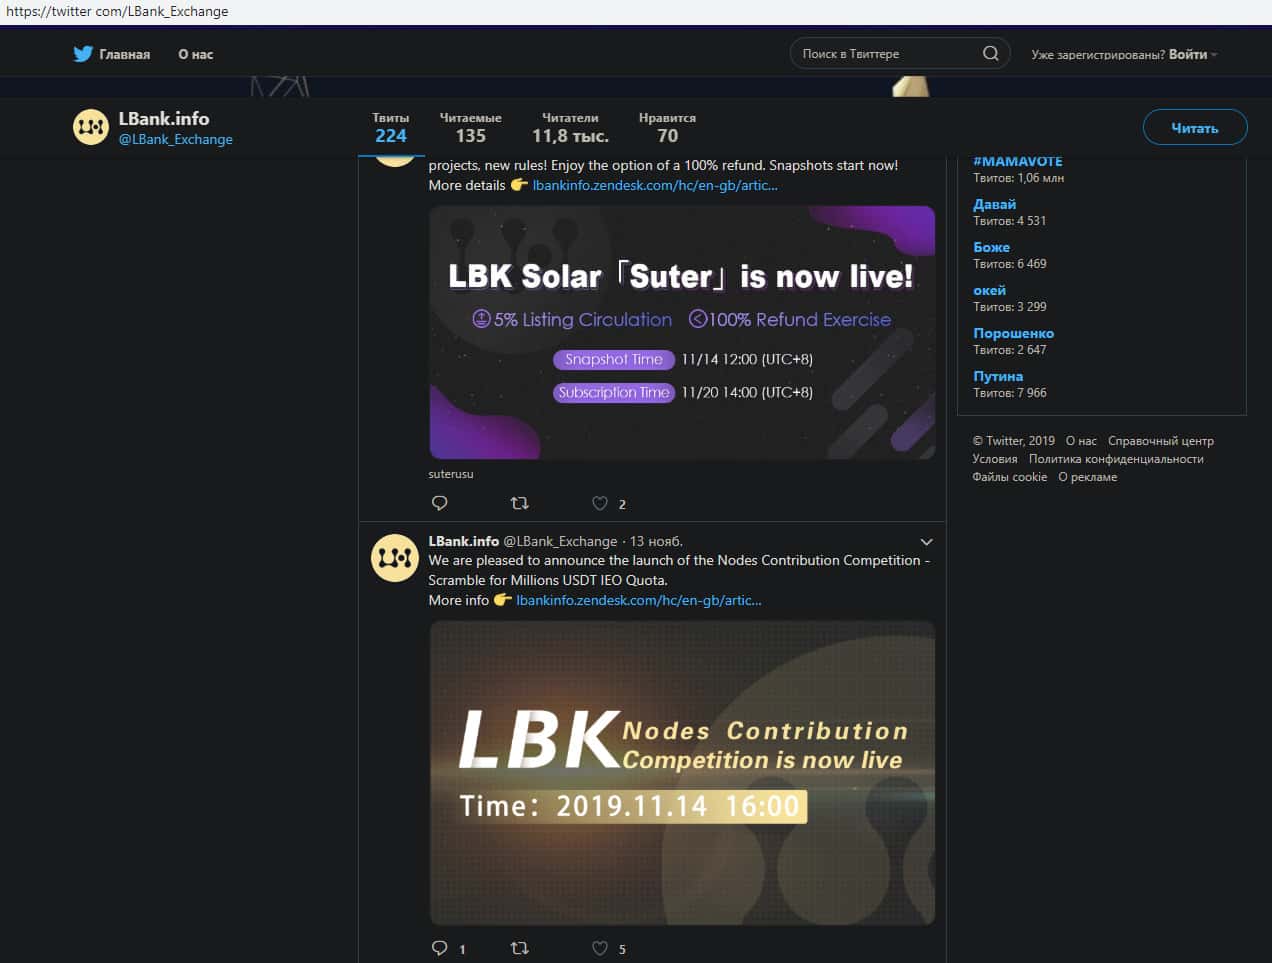This screenshot has width=1272, height=963.
Task: Focus the Поиск в Твиттере search field
Action: click(899, 54)
